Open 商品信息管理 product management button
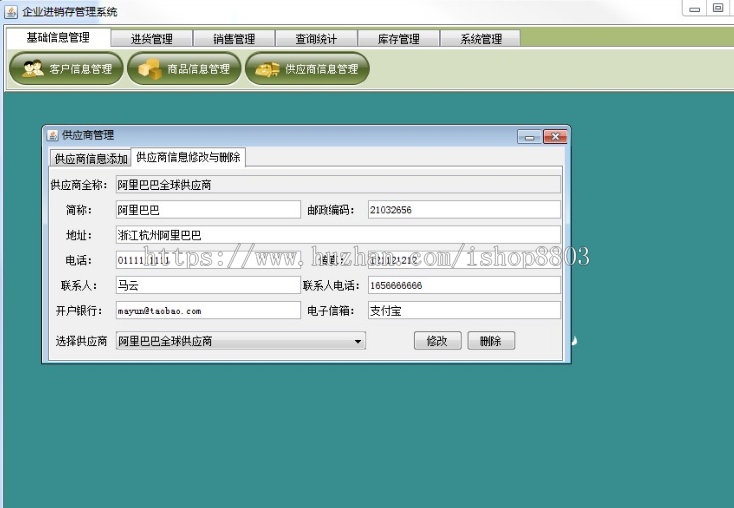 [x=184, y=69]
